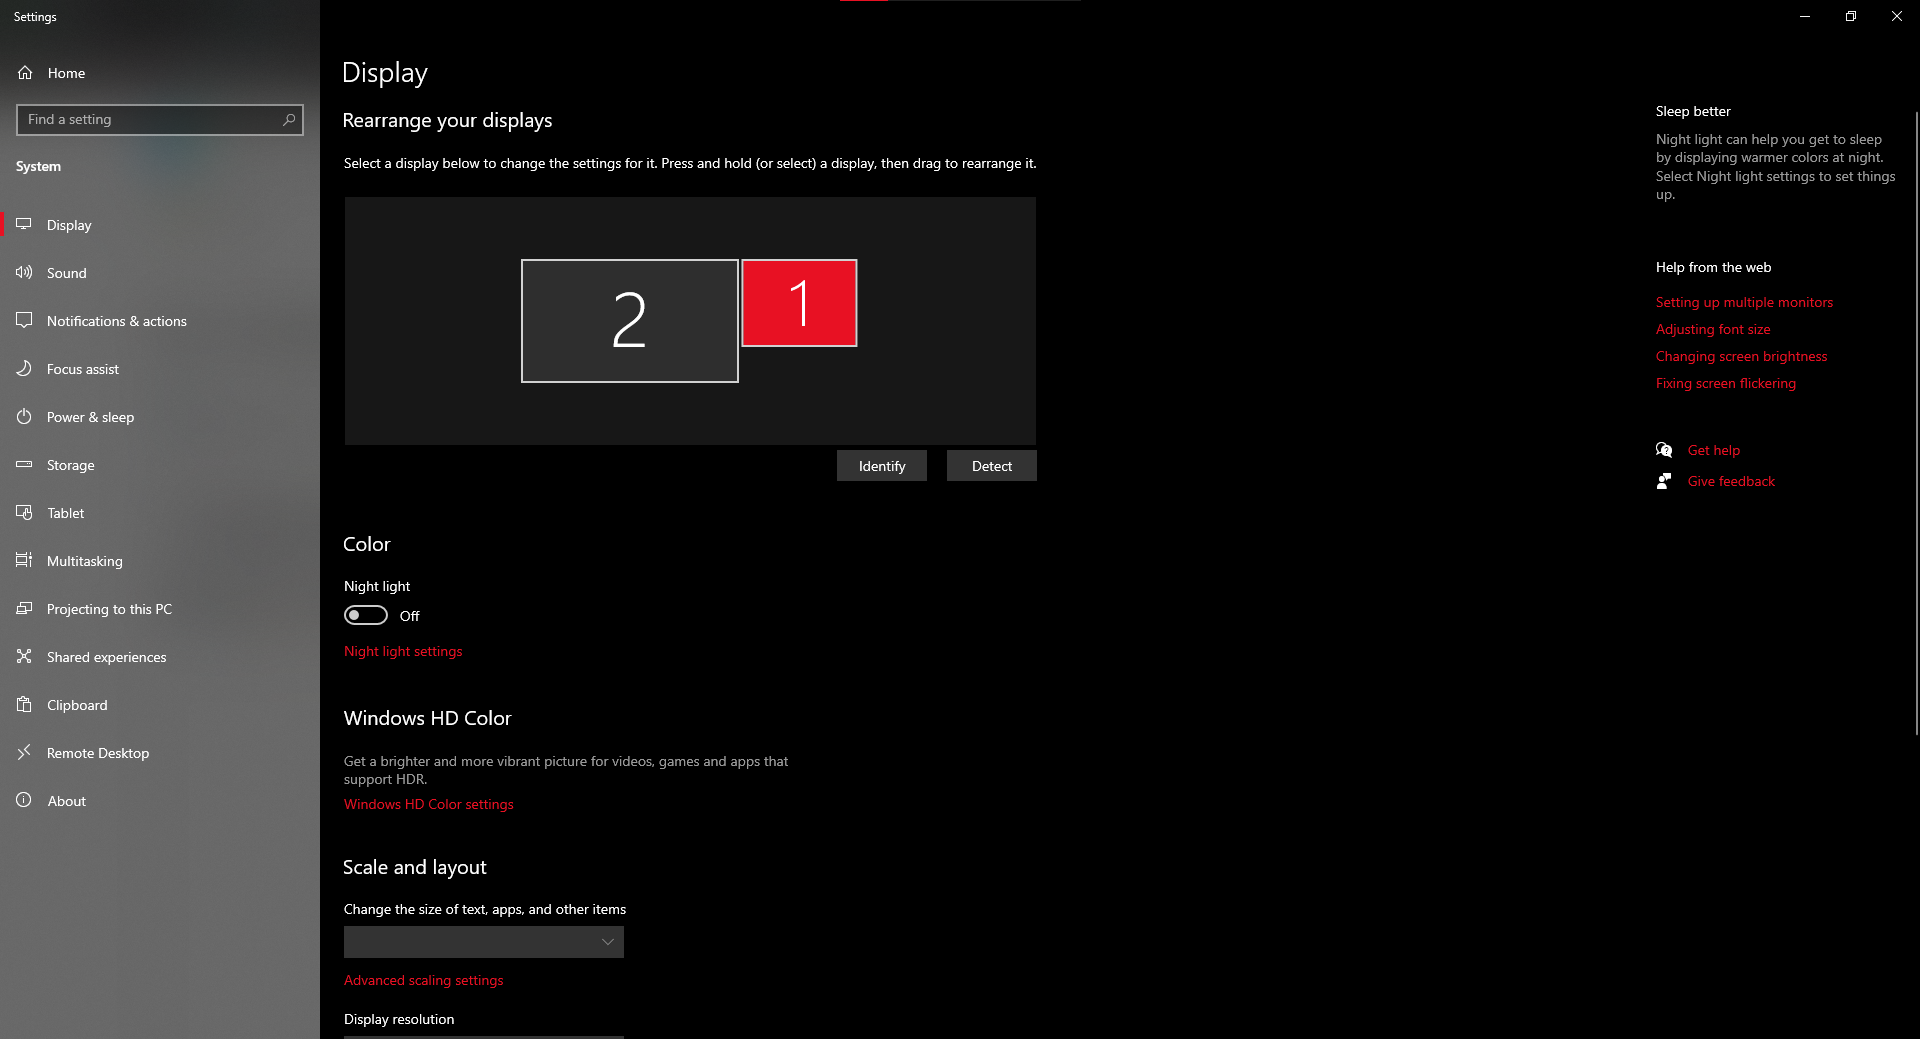Click the Identify button

[x=882, y=466]
